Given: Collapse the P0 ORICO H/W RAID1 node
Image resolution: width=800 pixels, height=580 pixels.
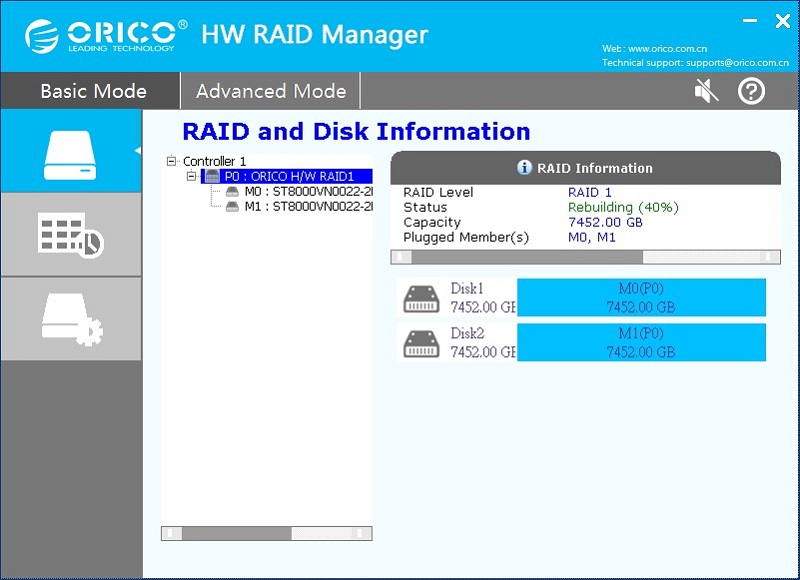Looking at the screenshot, I should pos(192,177).
